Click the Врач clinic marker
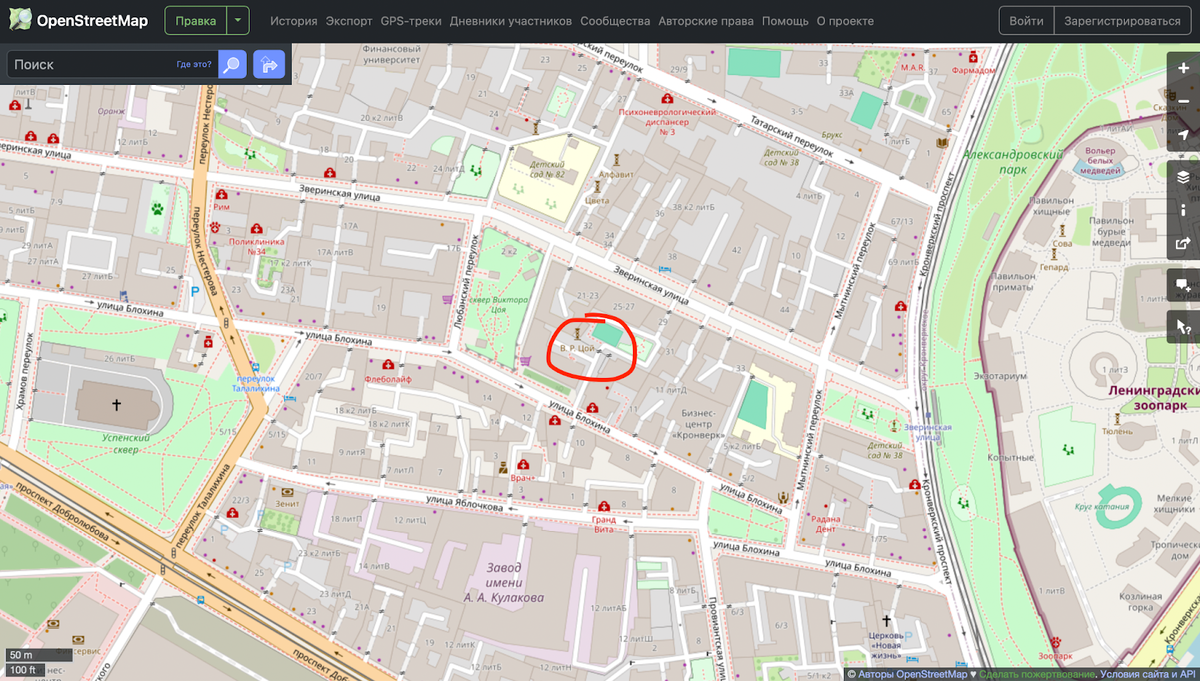The image size is (1200, 681). [523, 467]
